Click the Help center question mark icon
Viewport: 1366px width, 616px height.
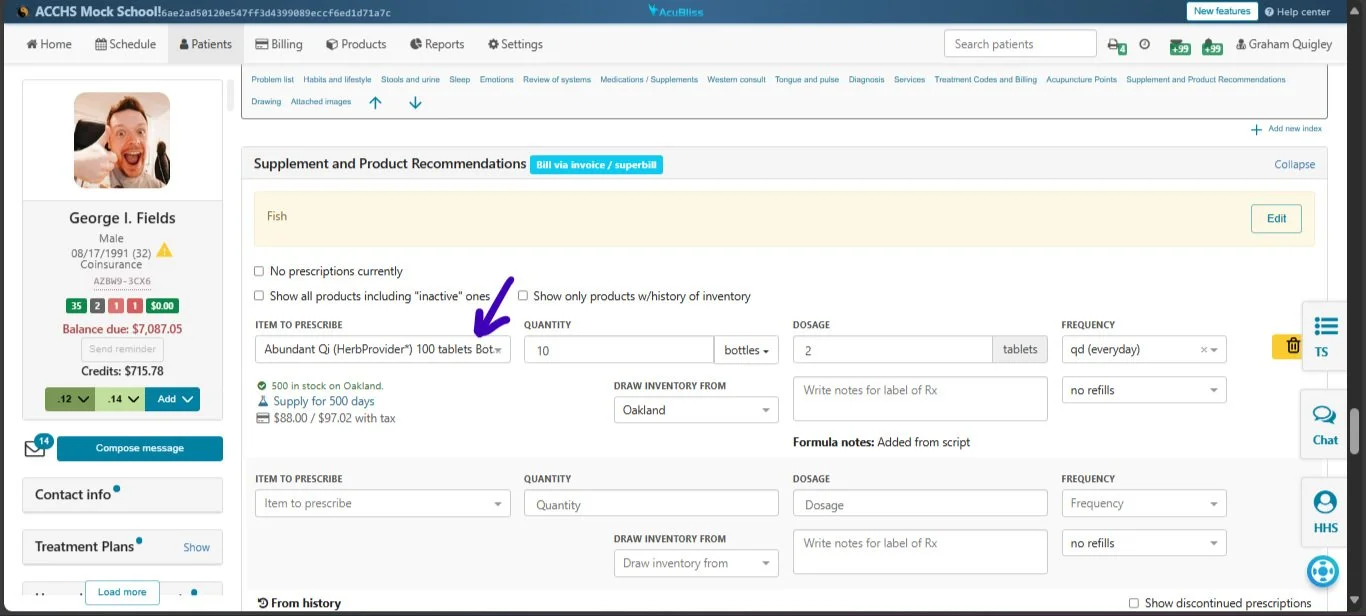(1269, 12)
